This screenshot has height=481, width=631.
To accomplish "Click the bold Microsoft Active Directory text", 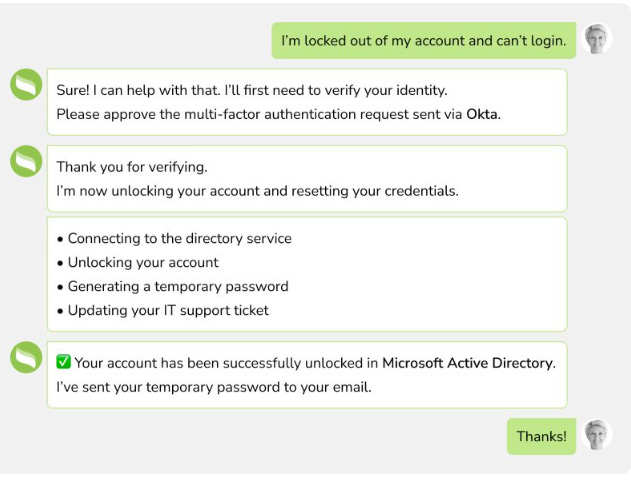I will pyautogui.click(x=467, y=363).
